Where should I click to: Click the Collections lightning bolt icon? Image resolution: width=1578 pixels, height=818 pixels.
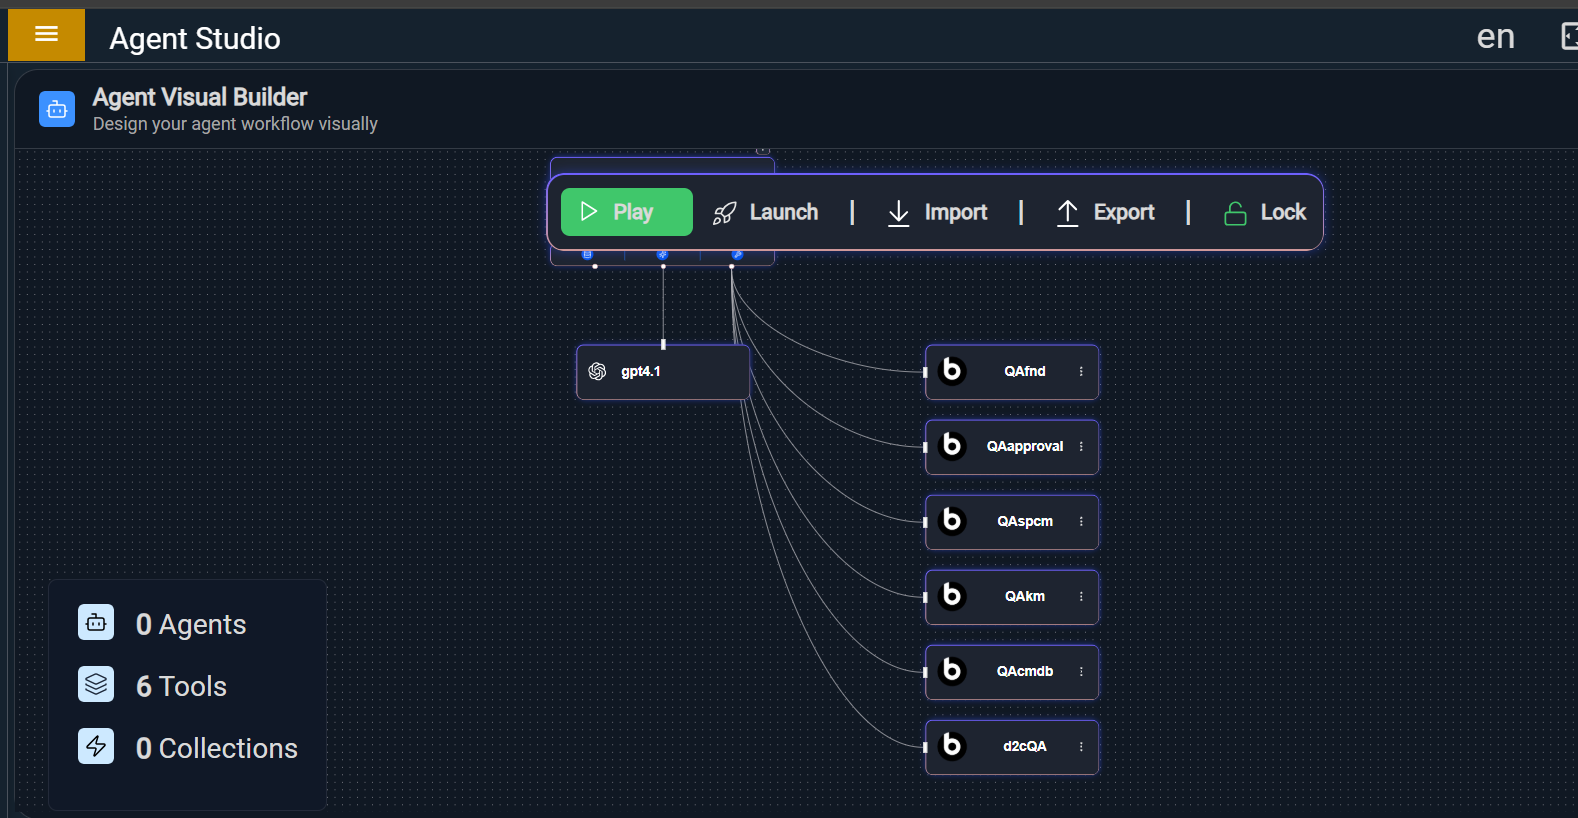[96, 746]
